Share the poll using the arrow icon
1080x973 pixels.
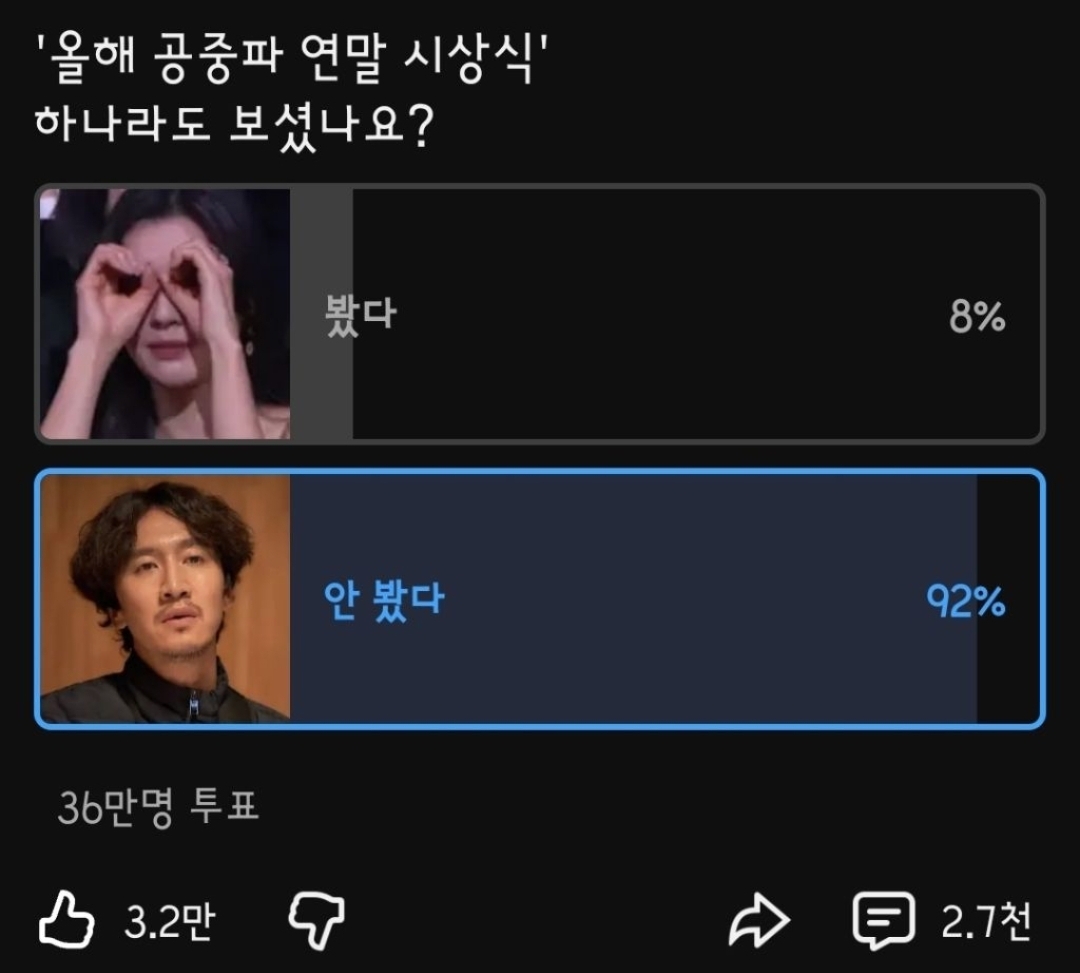(x=759, y=920)
